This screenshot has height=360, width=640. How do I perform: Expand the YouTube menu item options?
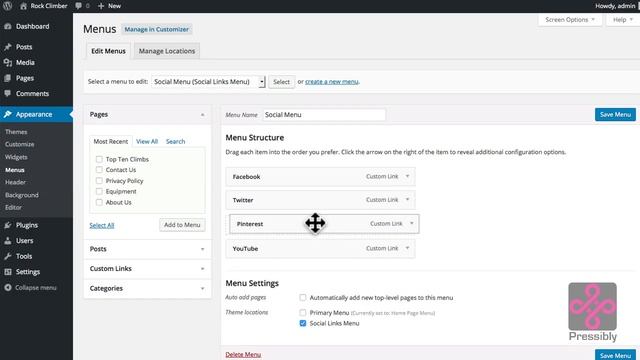[x=407, y=248]
